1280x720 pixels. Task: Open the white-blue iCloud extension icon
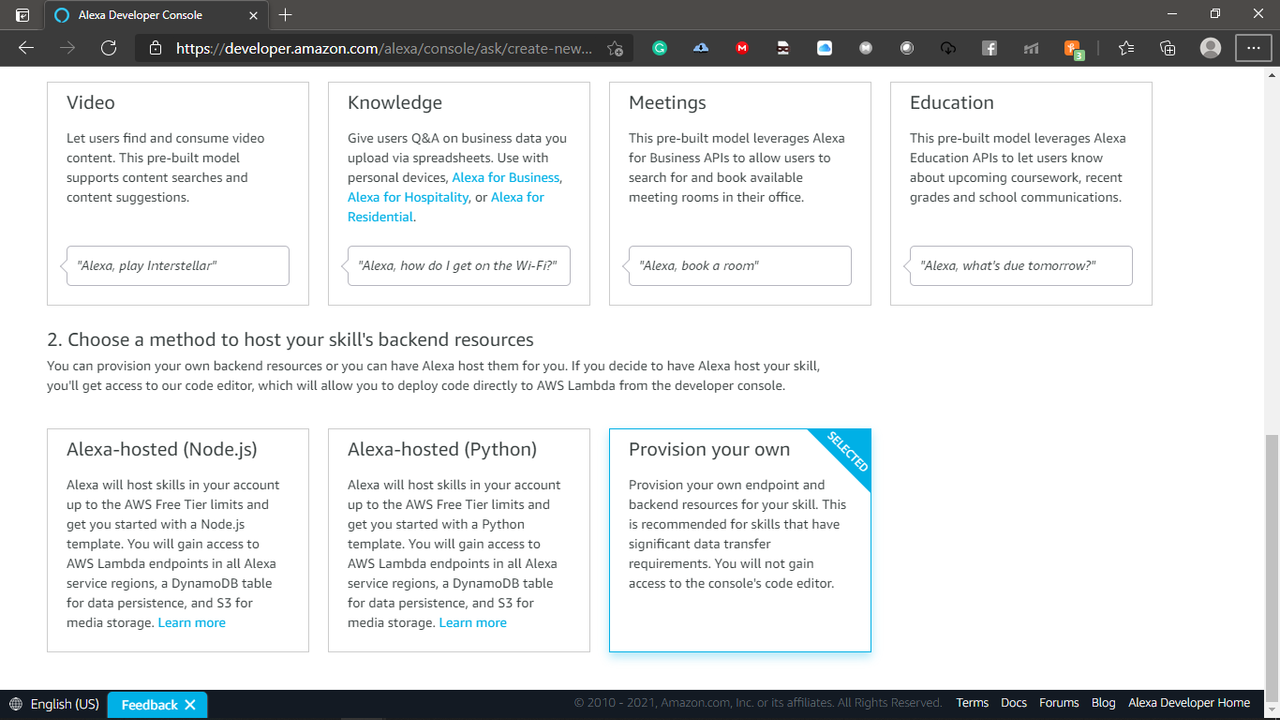824,47
